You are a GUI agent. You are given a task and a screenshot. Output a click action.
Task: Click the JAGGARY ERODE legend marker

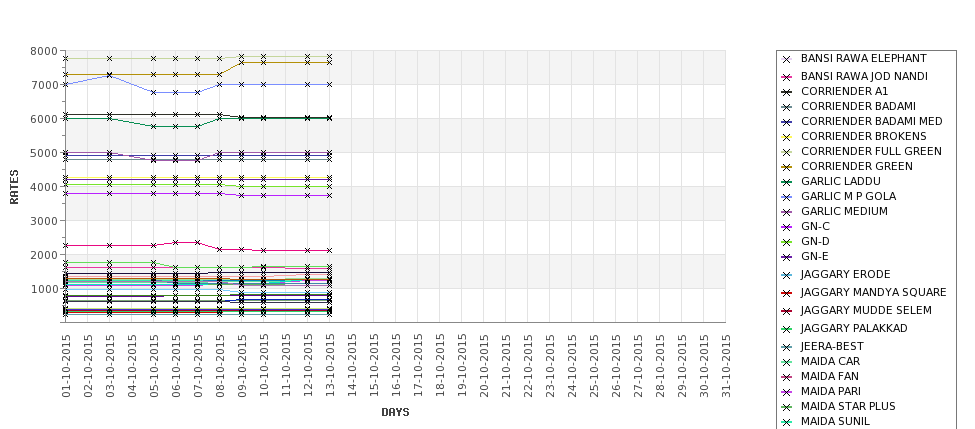click(787, 275)
